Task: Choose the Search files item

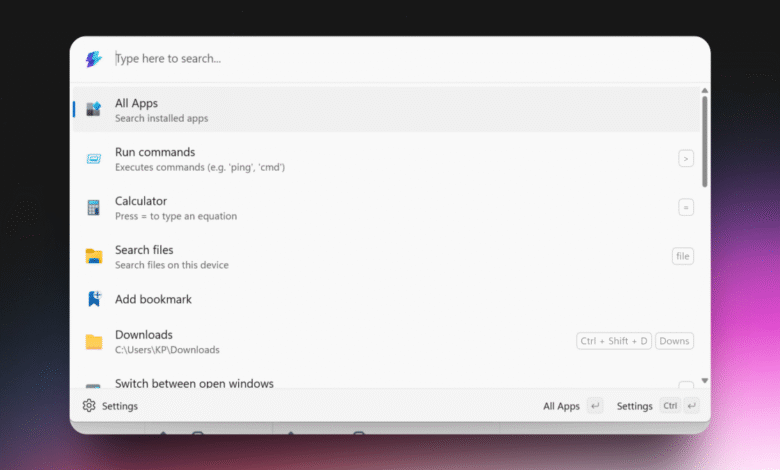Action: pos(386,256)
